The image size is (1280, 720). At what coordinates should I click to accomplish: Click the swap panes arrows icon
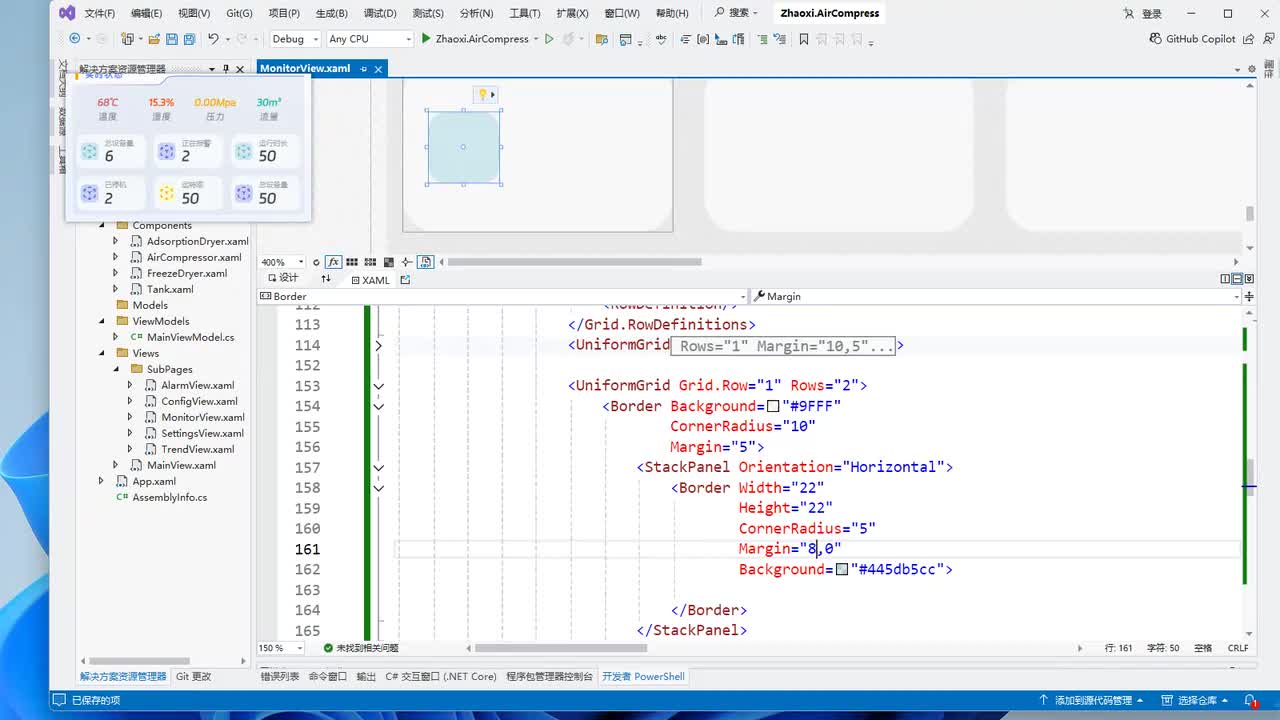326,279
